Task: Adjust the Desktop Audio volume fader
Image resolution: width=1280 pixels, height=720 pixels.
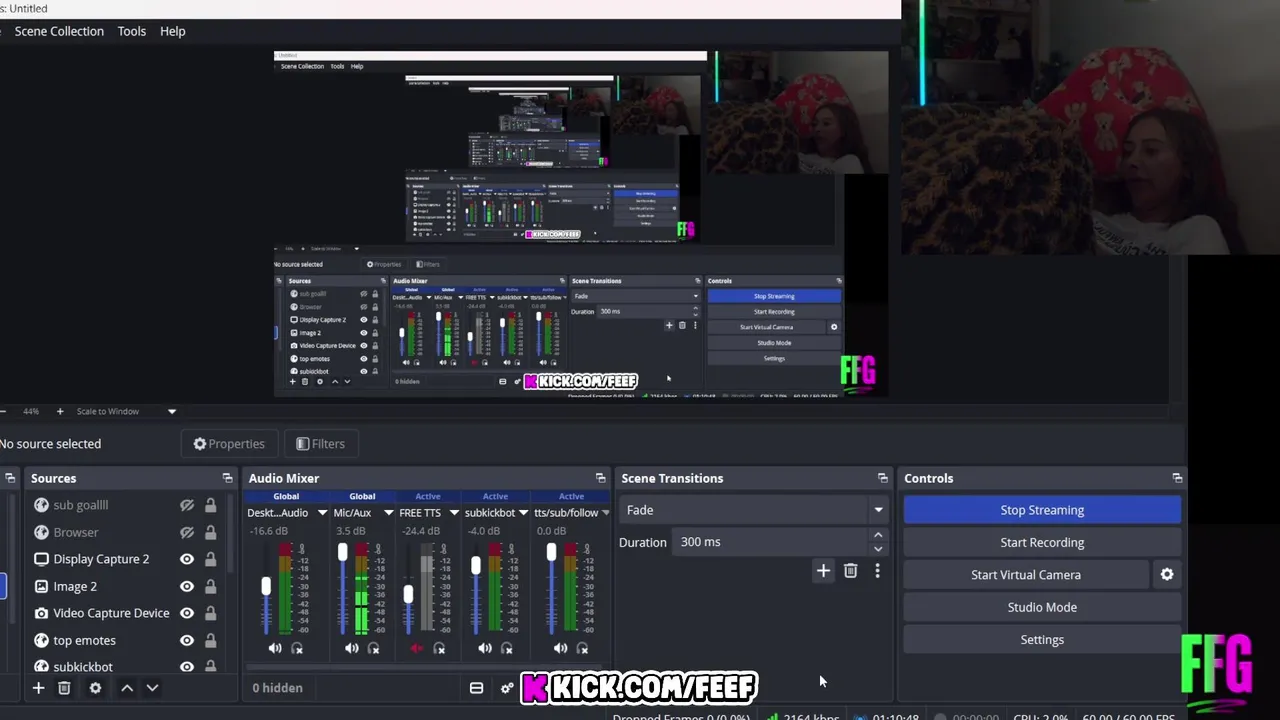Action: pyautogui.click(x=266, y=587)
